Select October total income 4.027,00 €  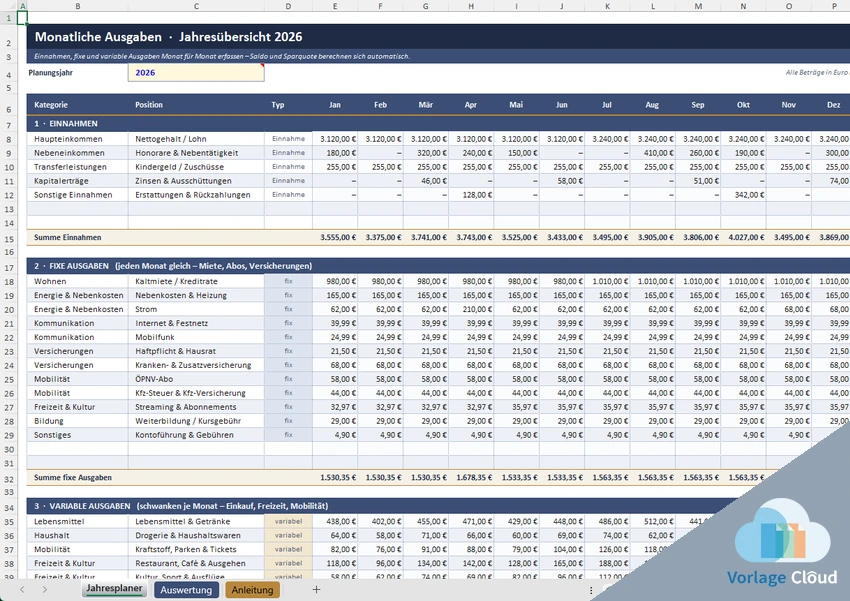tap(743, 237)
